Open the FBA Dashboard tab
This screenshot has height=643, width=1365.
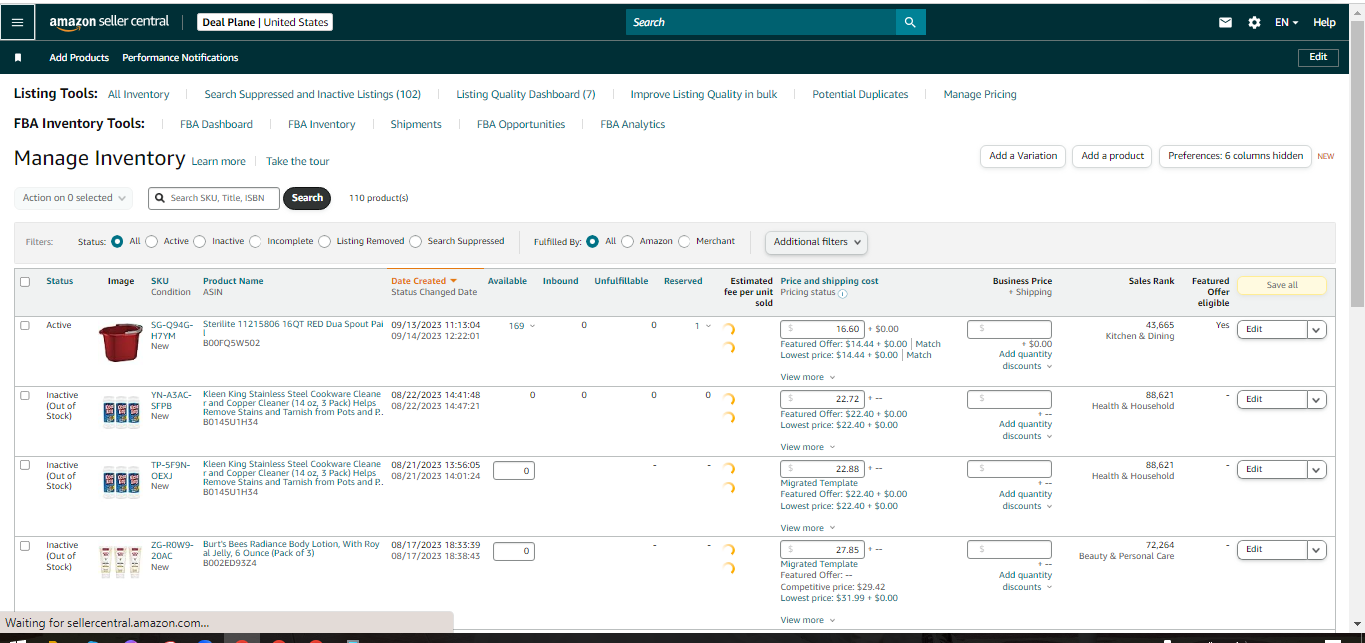click(x=216, y=124)
